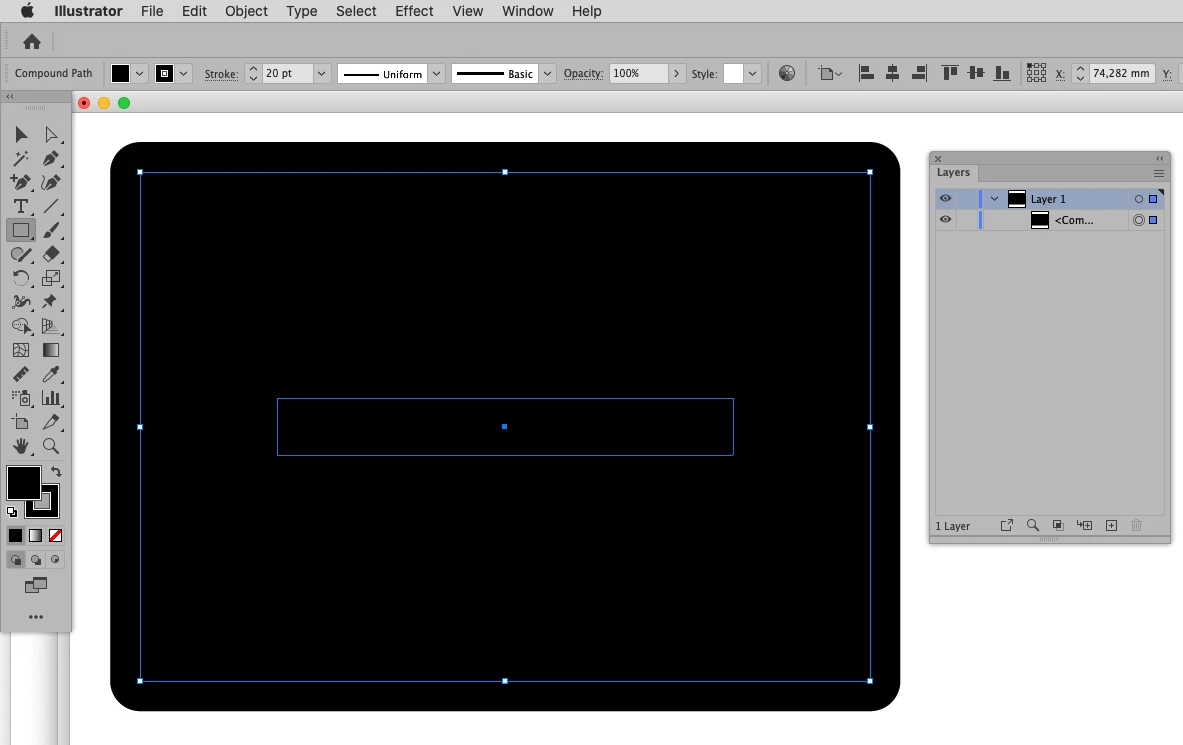1183x745 pixels.
Task: Click Compound Path target circle
Action: (1139, 220)
